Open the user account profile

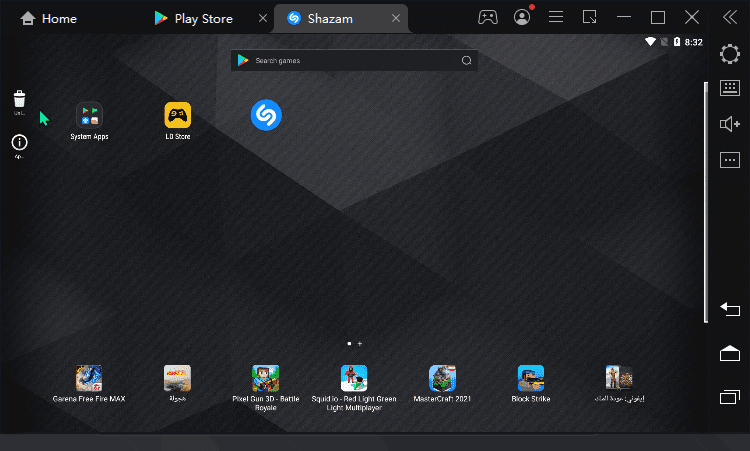point(522,18)
